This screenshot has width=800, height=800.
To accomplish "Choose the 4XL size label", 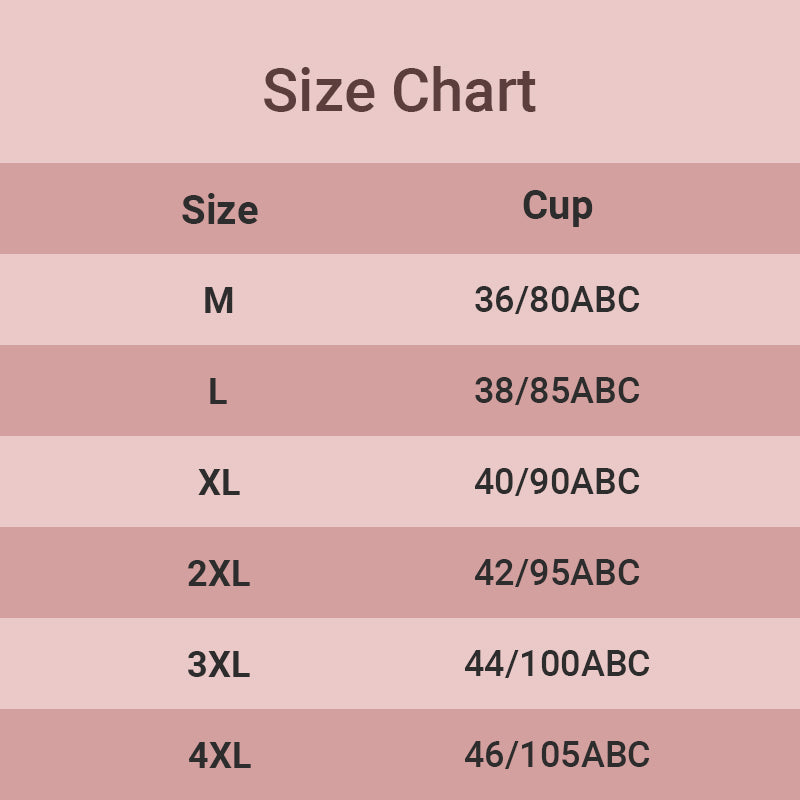I will click(x=219, y=756).
